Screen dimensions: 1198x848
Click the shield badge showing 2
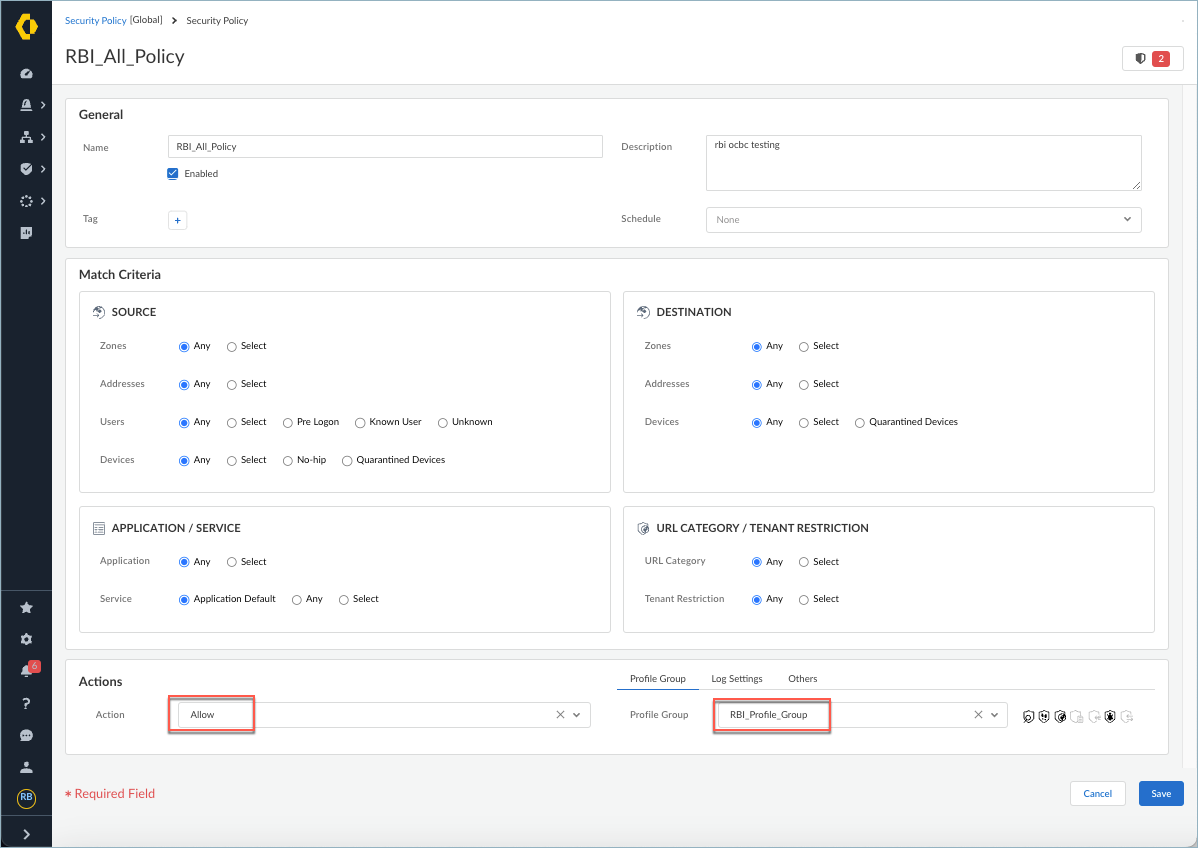click(x=1152, y=59)
